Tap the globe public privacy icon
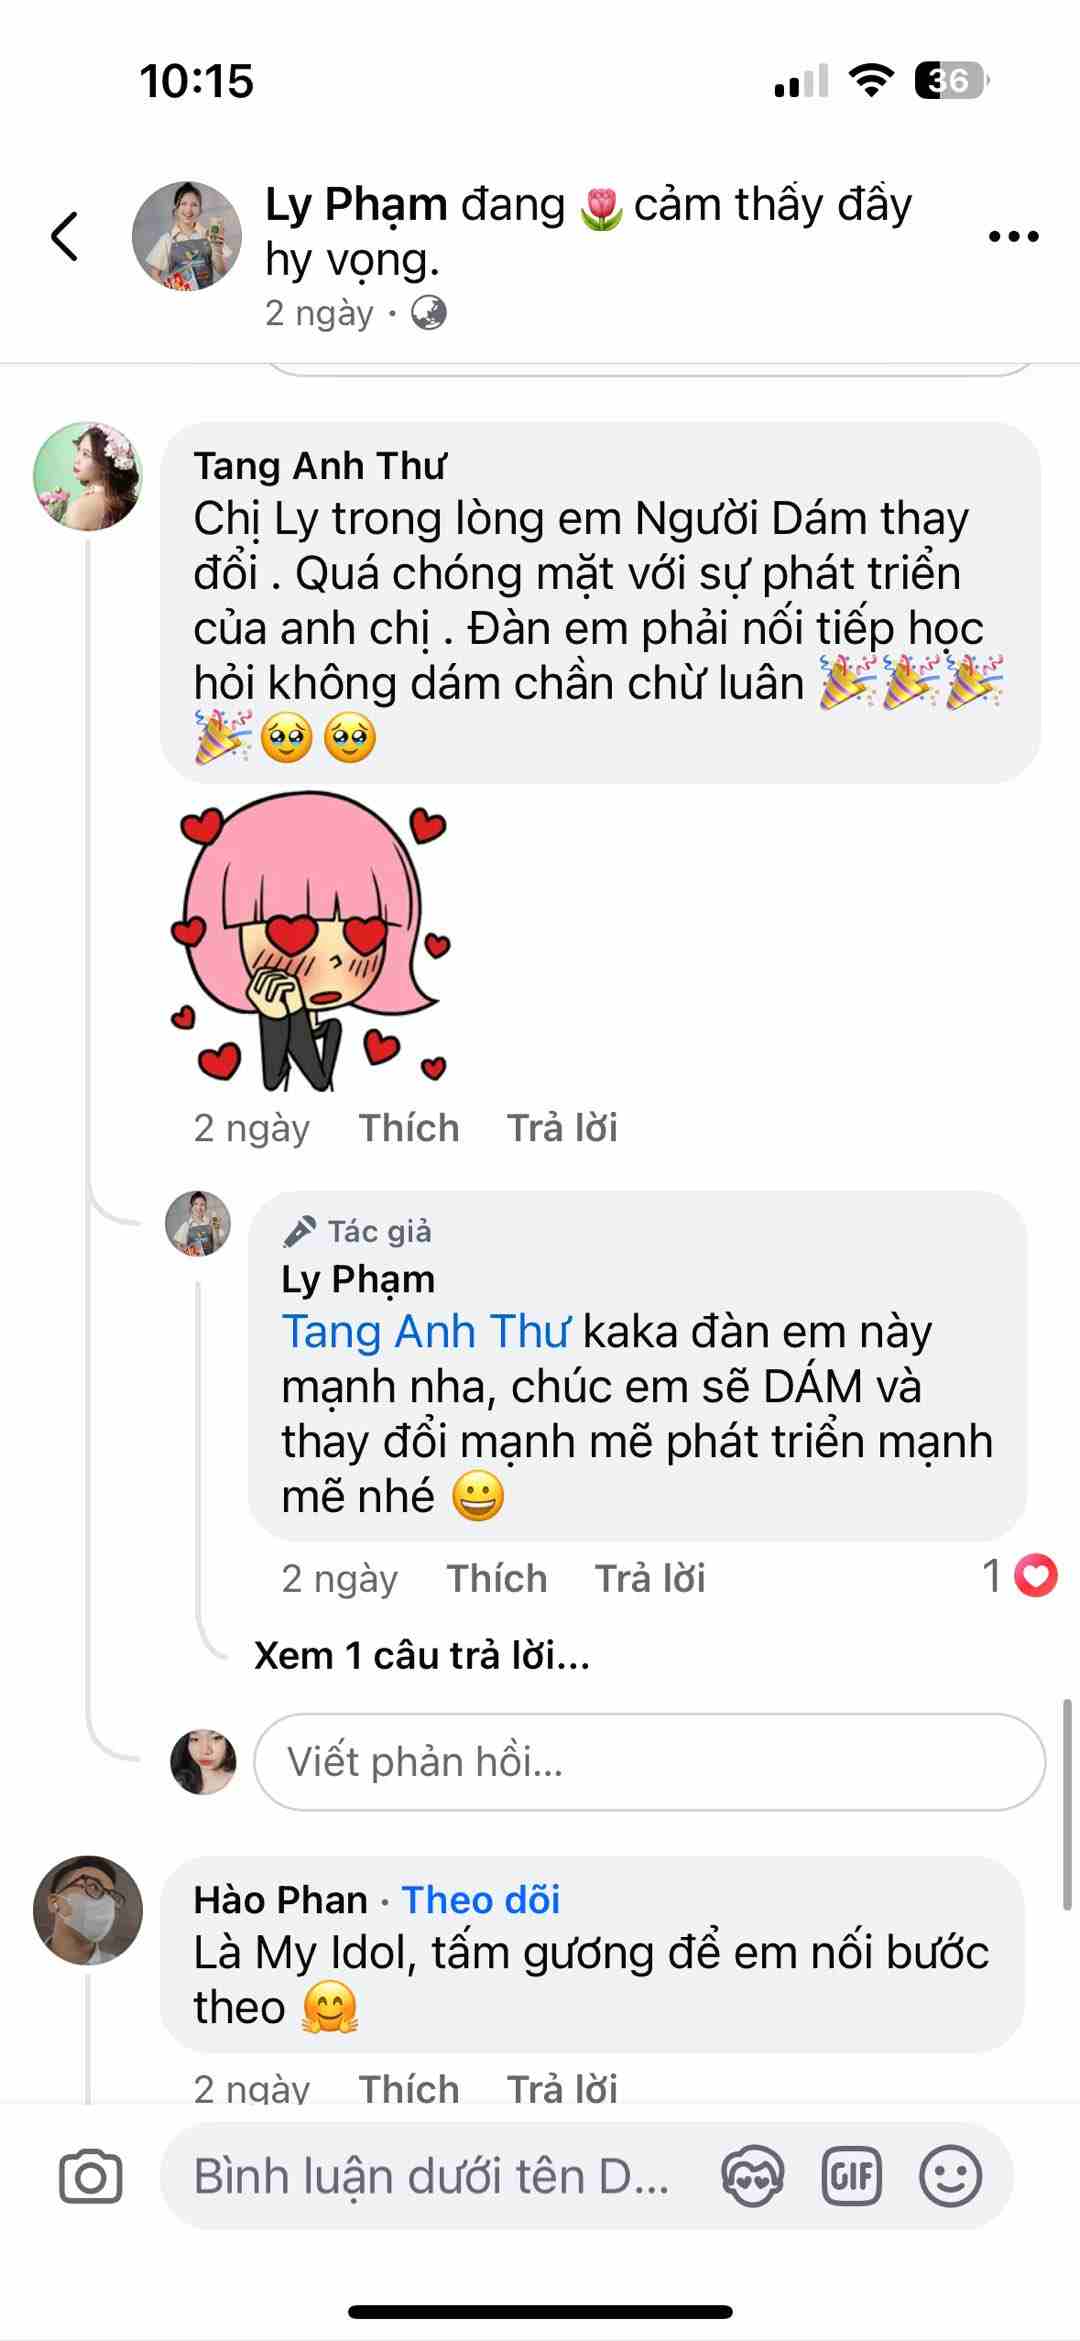The height and width of the screenshot is (2341, 1080). tap(429, 314)
